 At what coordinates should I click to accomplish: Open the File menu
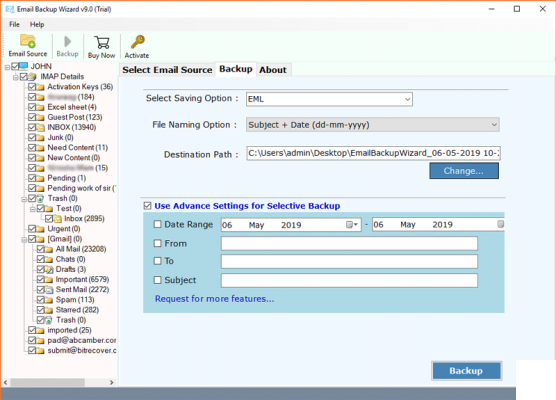click(x=14, y=24)
